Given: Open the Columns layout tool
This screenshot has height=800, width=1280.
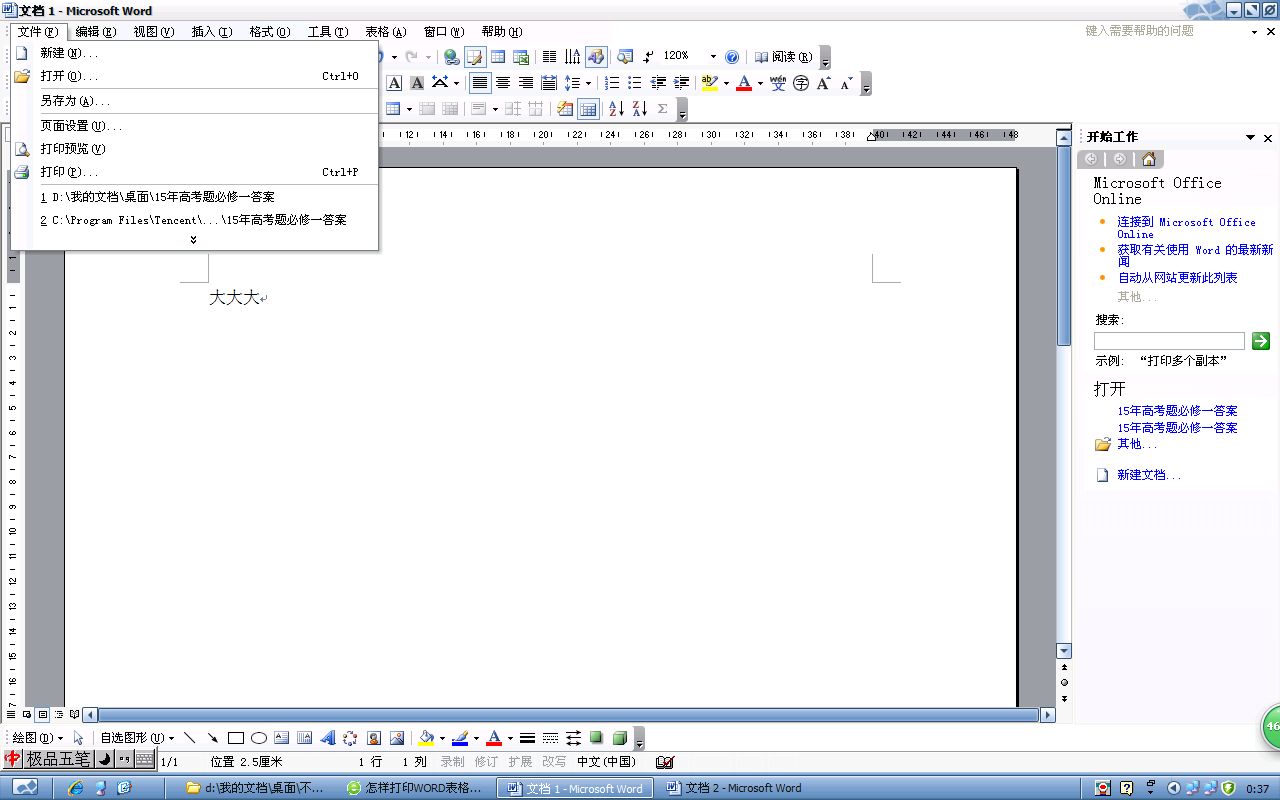Looking at the screenshot, I should 549,57.
